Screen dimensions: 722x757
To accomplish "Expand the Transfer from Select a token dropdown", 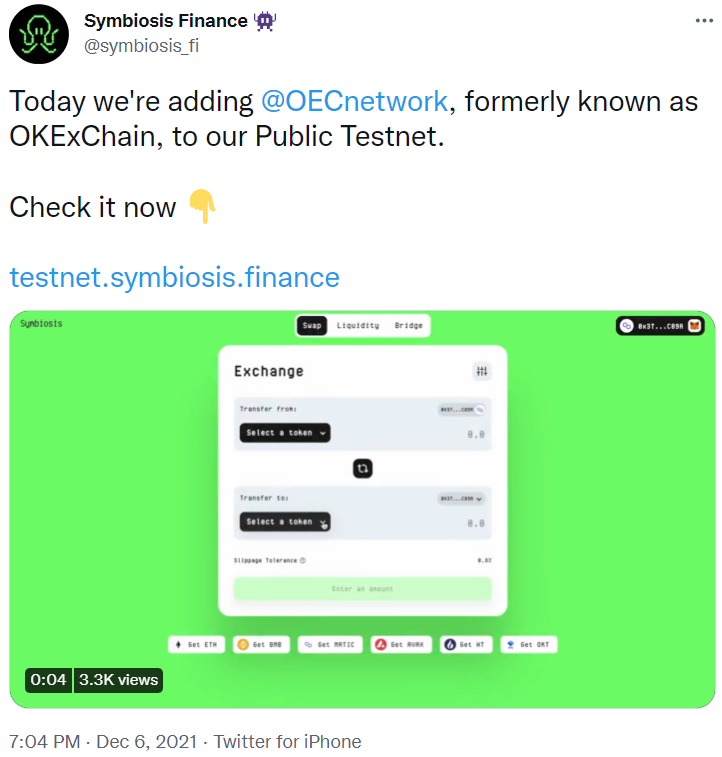I will (285, 433).
